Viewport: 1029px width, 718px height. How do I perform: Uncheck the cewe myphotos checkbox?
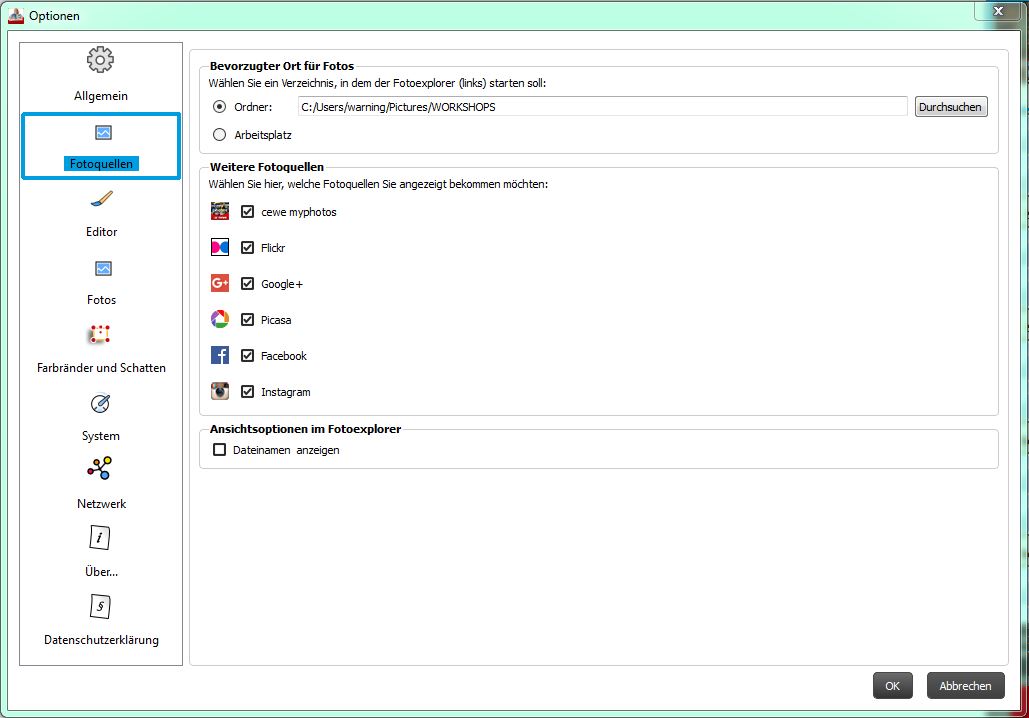[x=248, y=212]
